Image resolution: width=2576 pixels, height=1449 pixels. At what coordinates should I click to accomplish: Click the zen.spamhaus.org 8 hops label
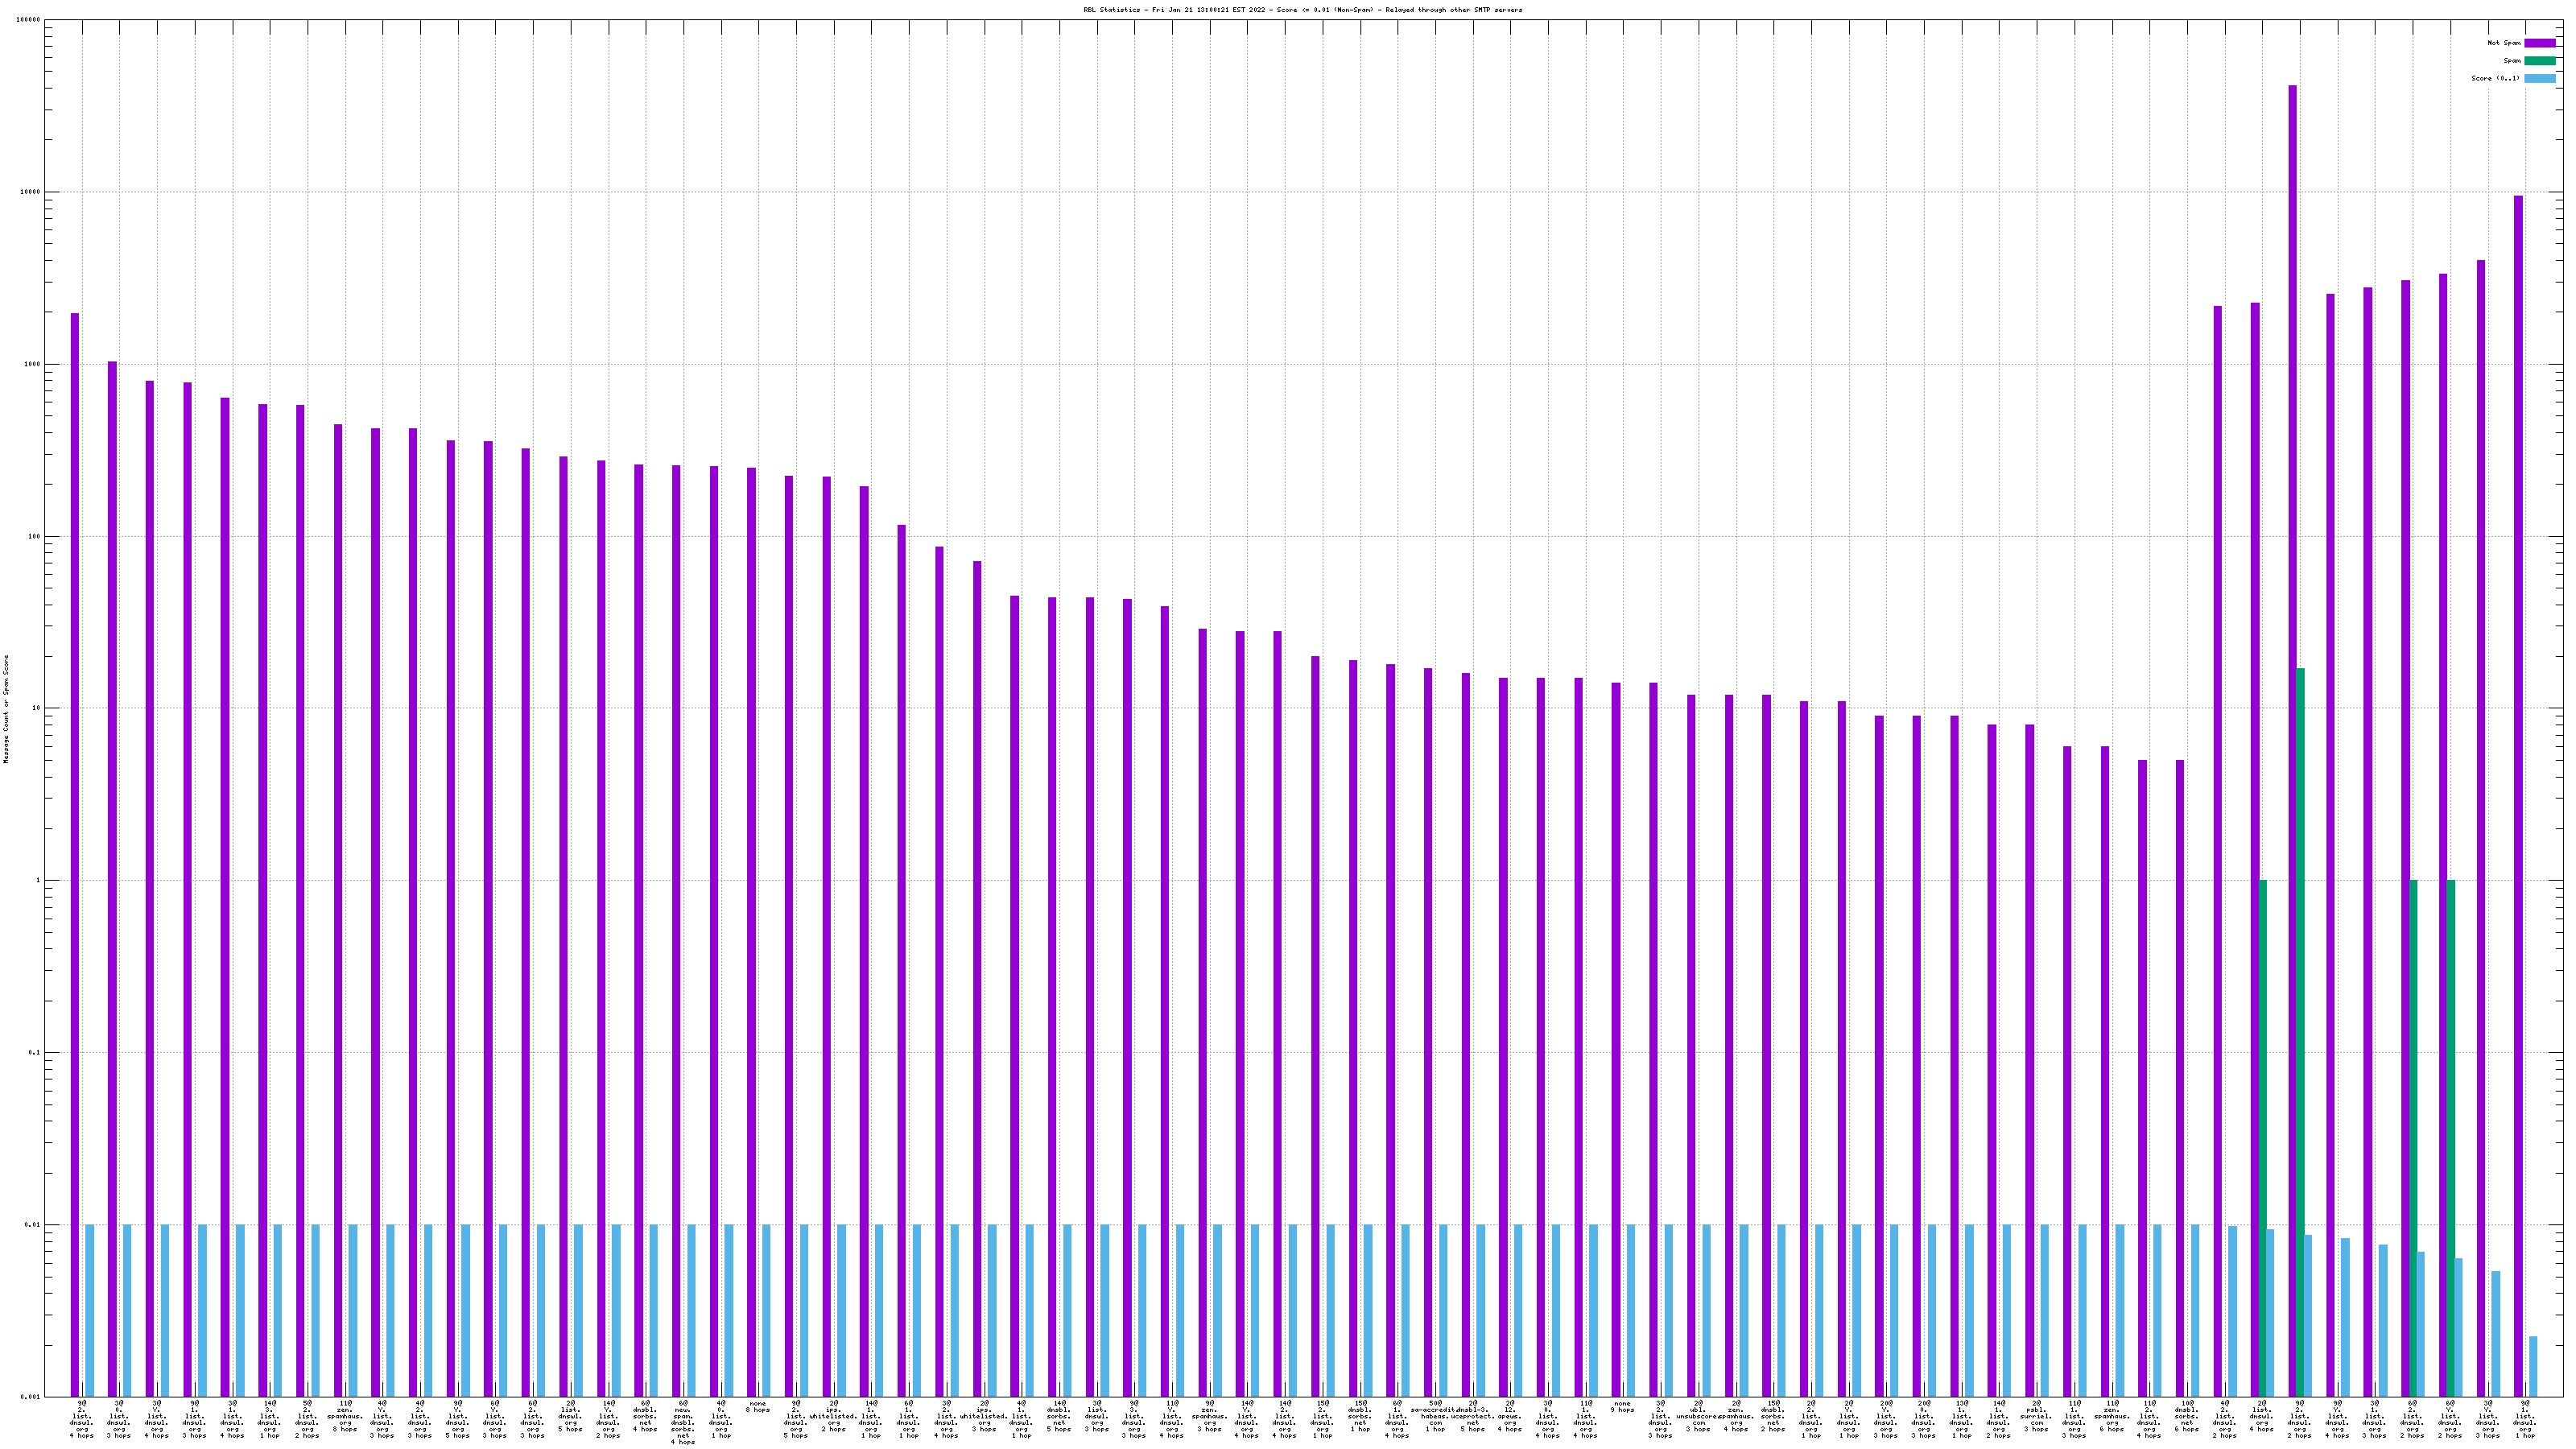pos(345,1415)
